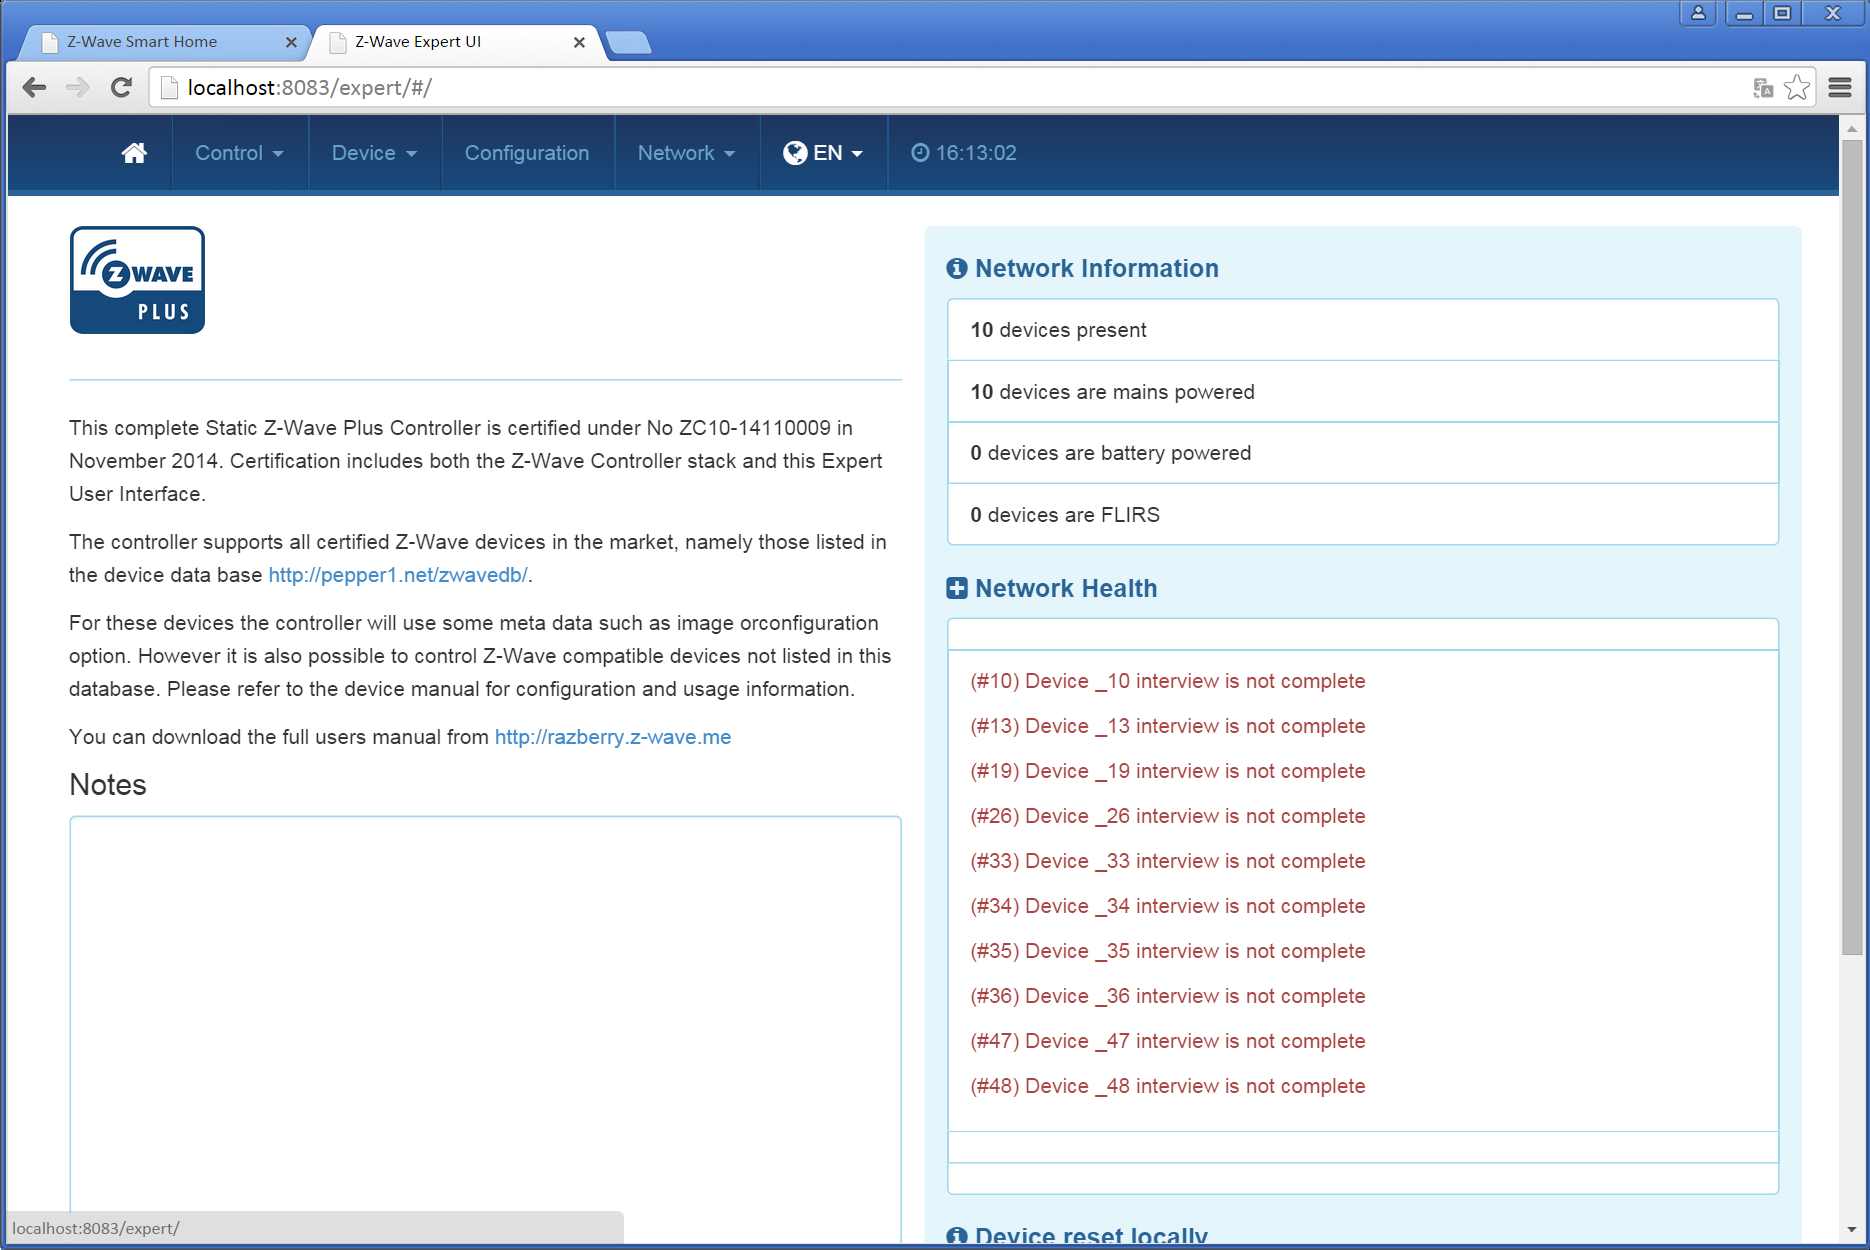Viewport: 1870px width, 1250px height.
Task: Select '0 devices are FLIRS' row
Action: (x=1363, y=515)
